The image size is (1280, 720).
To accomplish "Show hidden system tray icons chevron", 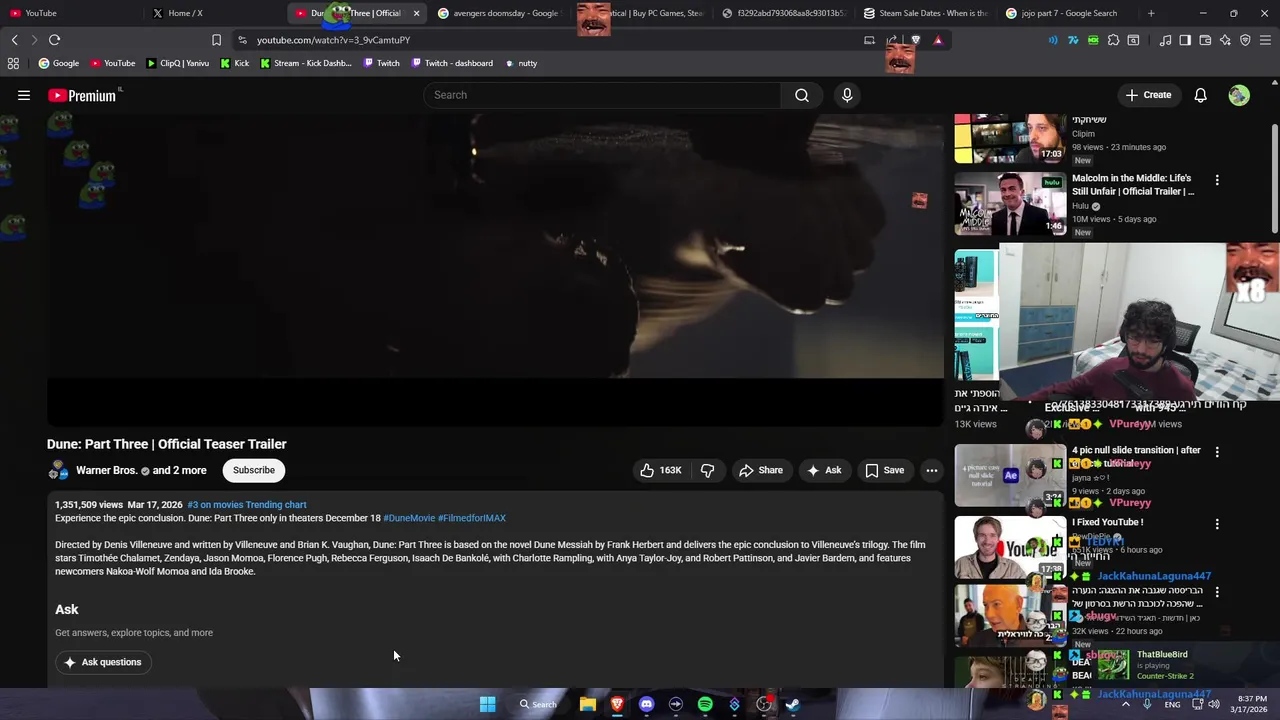I will pyautogui.click(x=1125, y=704).
